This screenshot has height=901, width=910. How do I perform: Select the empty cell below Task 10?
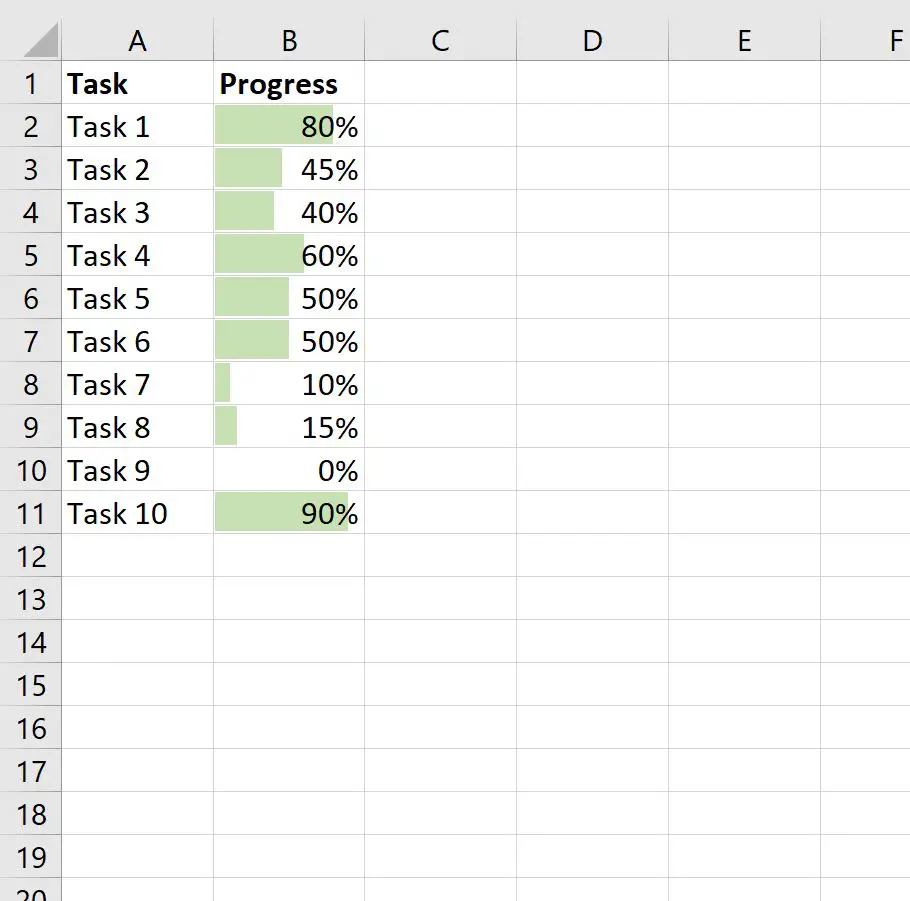tap(137, 556)
